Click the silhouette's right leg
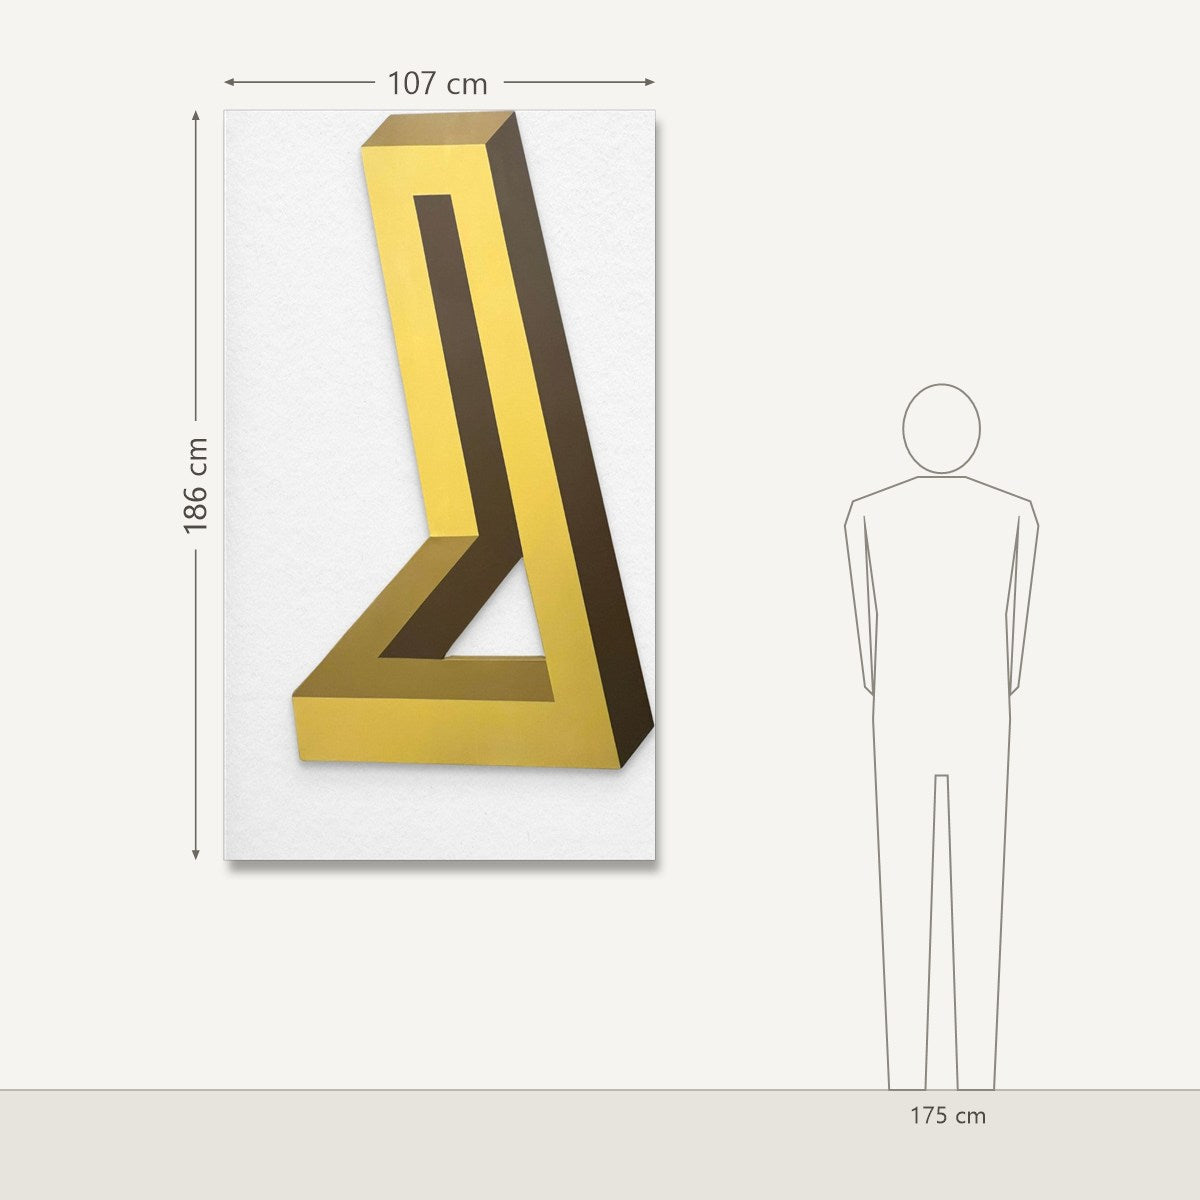 coord(977,930)
